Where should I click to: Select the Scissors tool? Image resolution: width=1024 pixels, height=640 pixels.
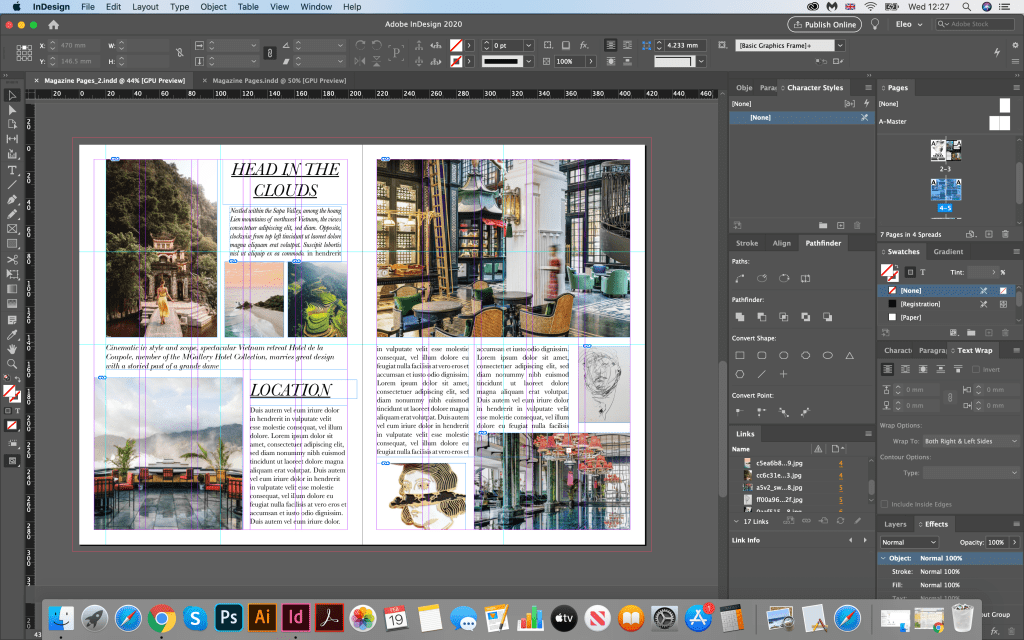pos(12,260)
